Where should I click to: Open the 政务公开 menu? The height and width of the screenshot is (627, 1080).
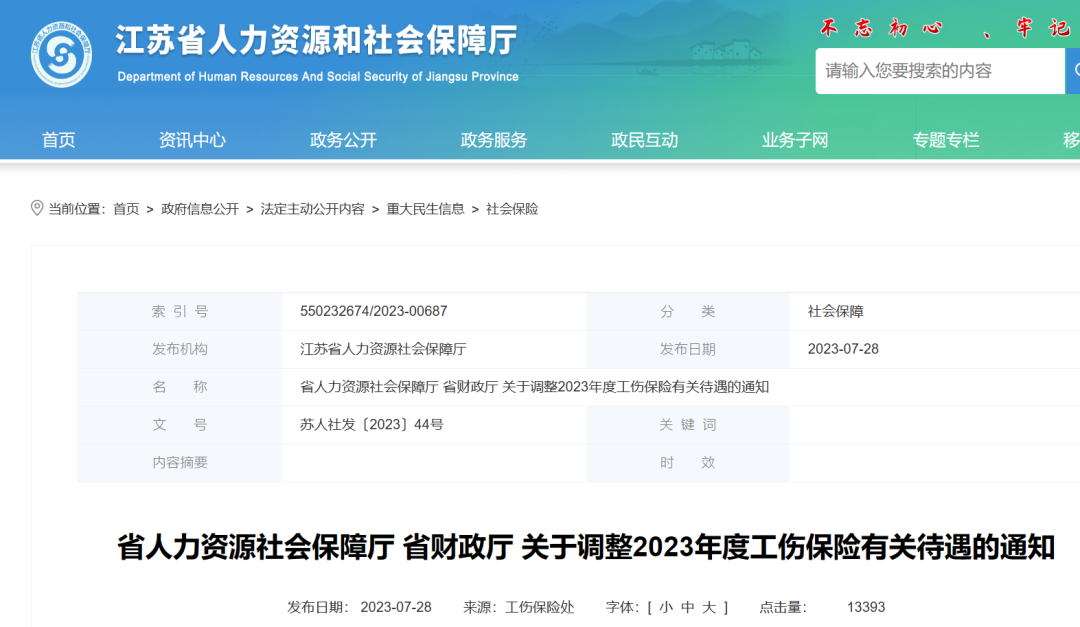[344, 140]
